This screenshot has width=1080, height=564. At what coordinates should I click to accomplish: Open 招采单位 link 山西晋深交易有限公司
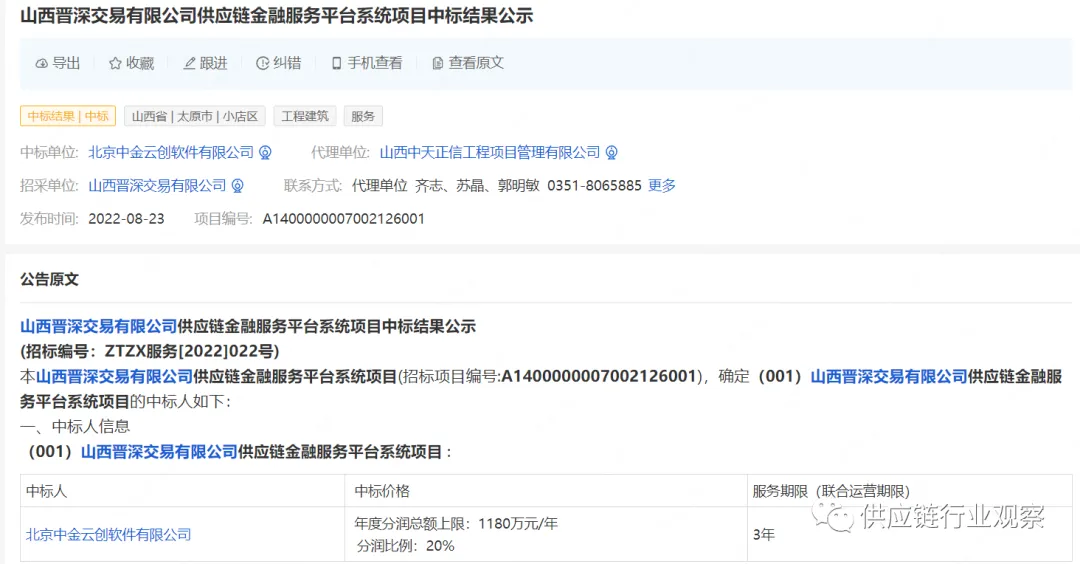pyautogui.click(x=157, y=186)
